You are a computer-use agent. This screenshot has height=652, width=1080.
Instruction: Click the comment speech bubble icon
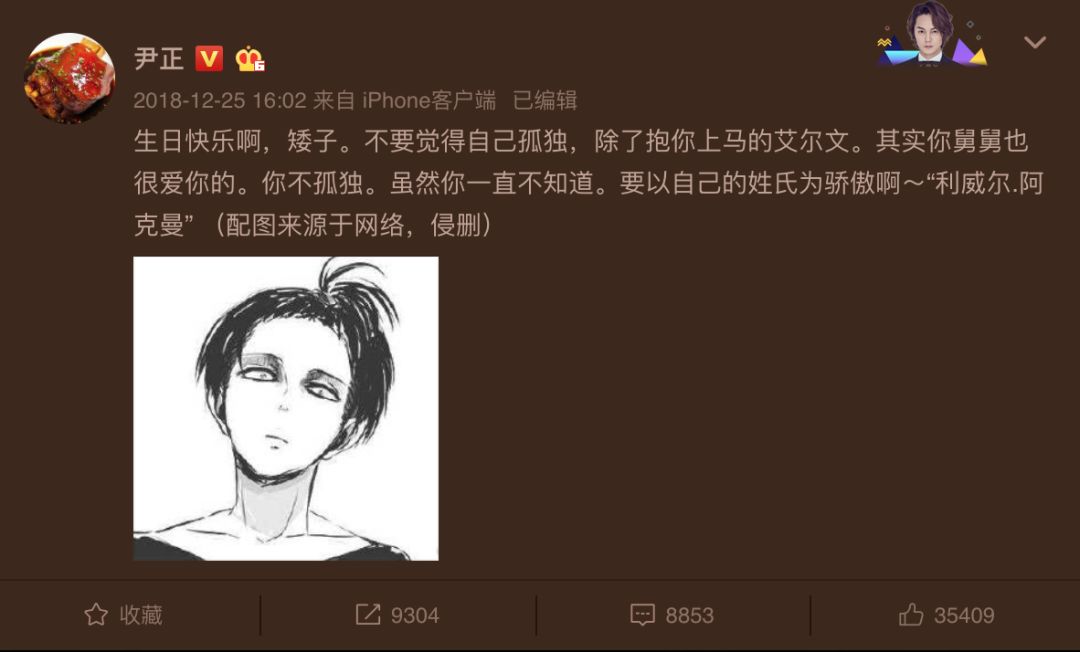[x=642, y=614]
